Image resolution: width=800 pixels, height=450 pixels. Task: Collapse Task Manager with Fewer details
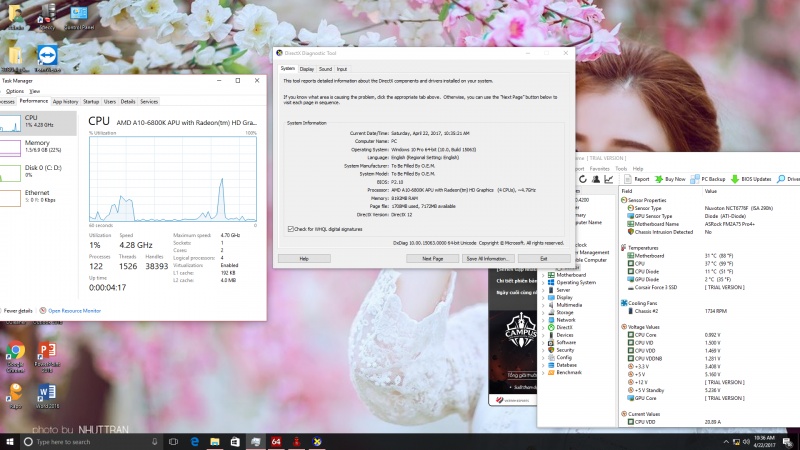(18, 311)
